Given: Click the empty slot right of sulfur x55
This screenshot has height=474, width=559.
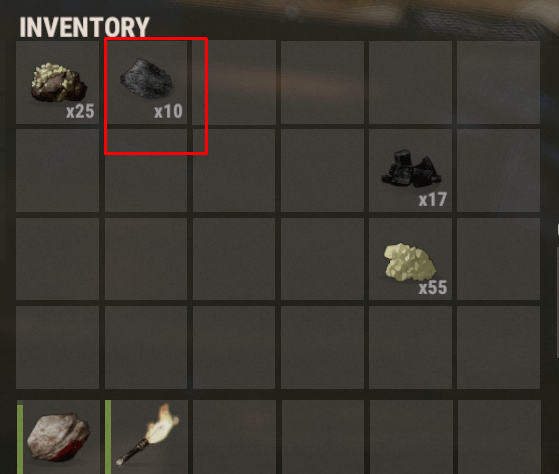Looking at the screenshot, I should point(498,259).
